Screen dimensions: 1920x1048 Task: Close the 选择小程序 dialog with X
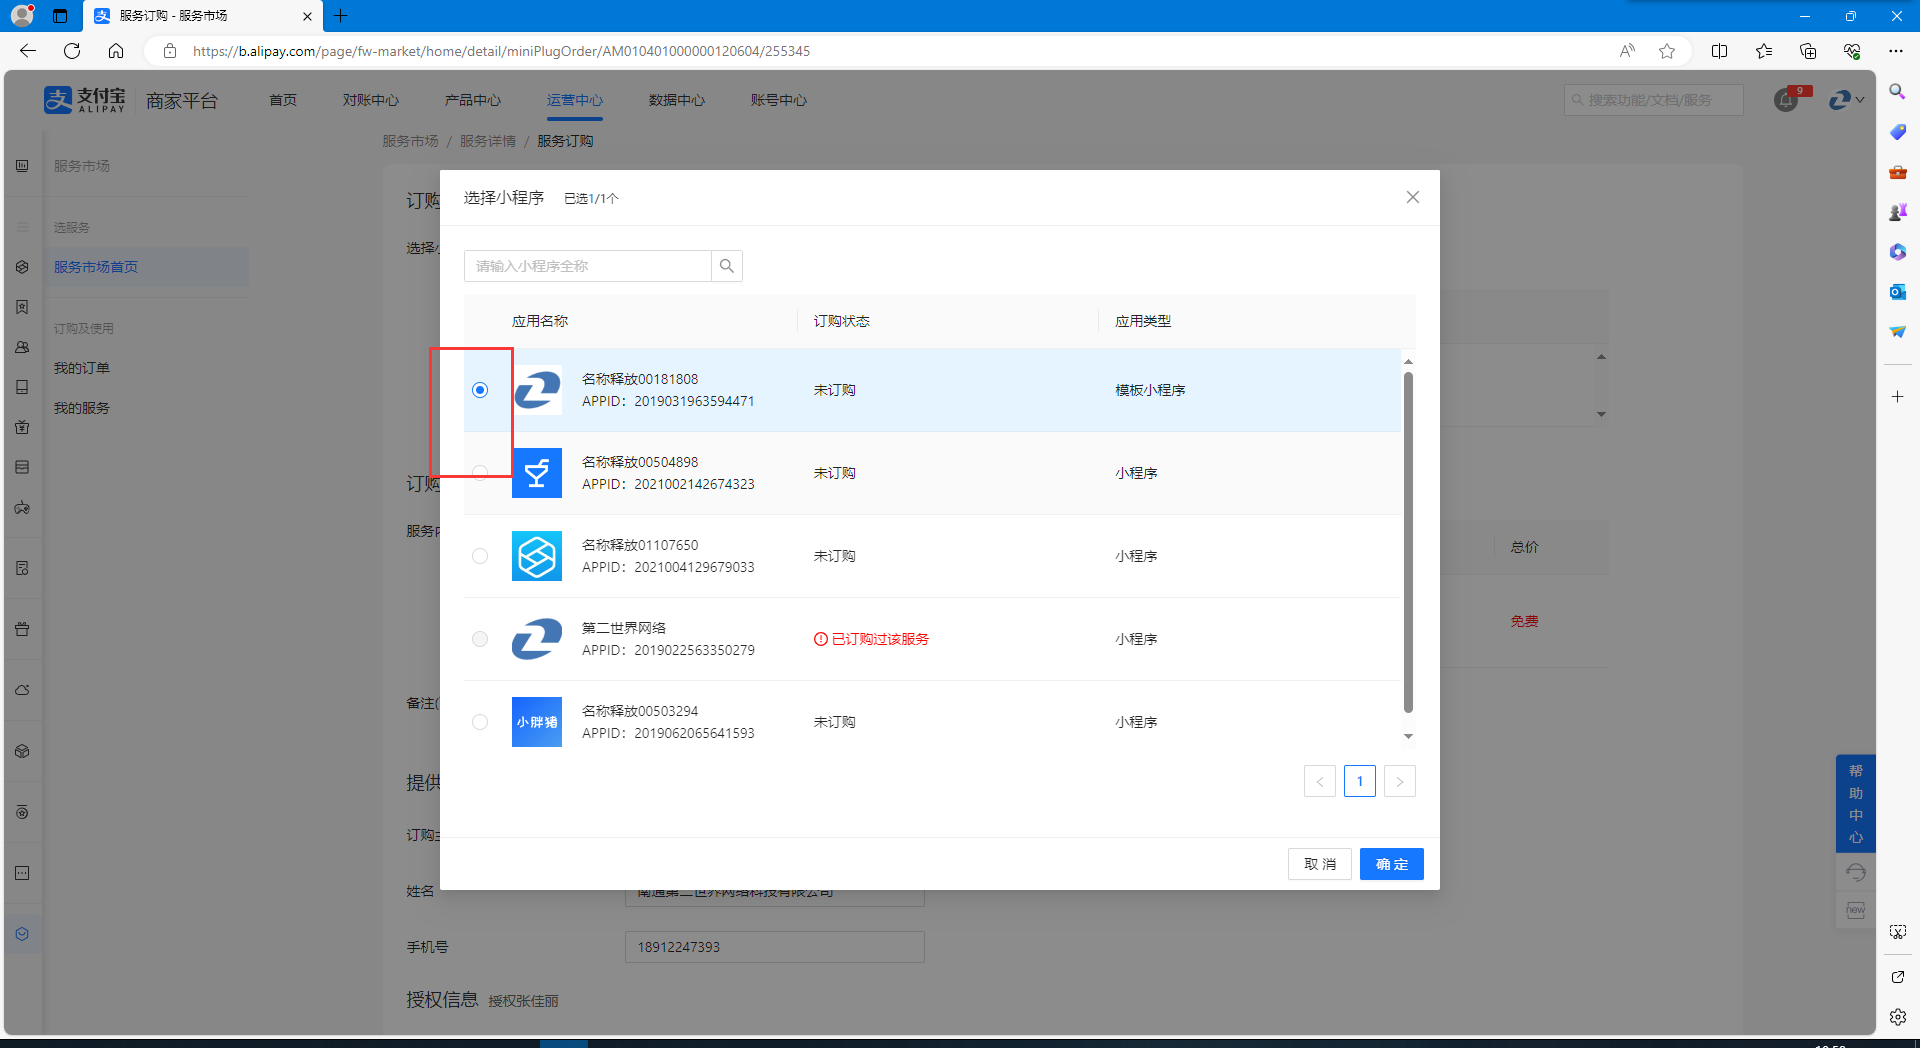tap(1412, 197)
